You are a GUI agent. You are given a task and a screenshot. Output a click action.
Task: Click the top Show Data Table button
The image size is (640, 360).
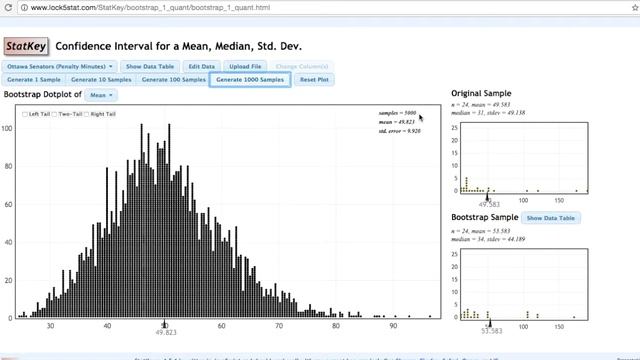[150, 67]
